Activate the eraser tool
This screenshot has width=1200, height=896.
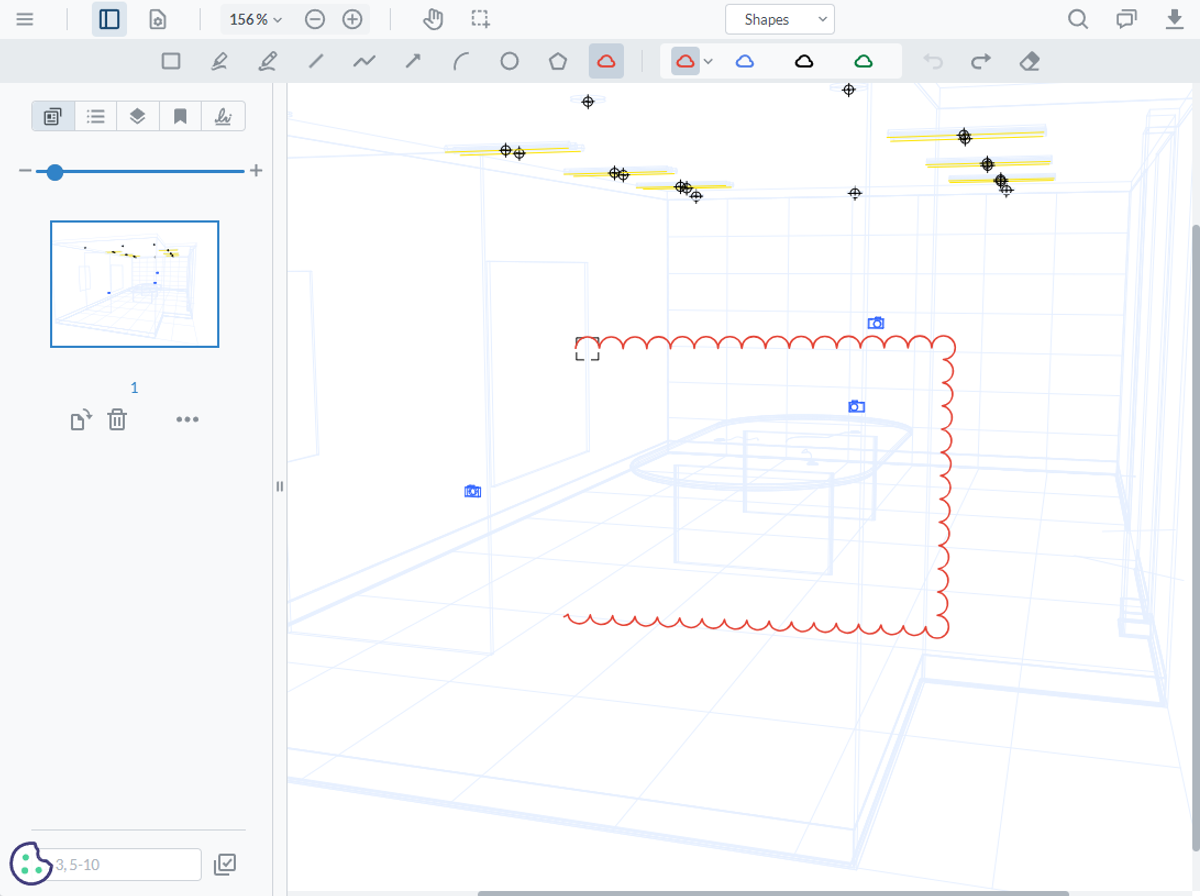pos(1030,61)
